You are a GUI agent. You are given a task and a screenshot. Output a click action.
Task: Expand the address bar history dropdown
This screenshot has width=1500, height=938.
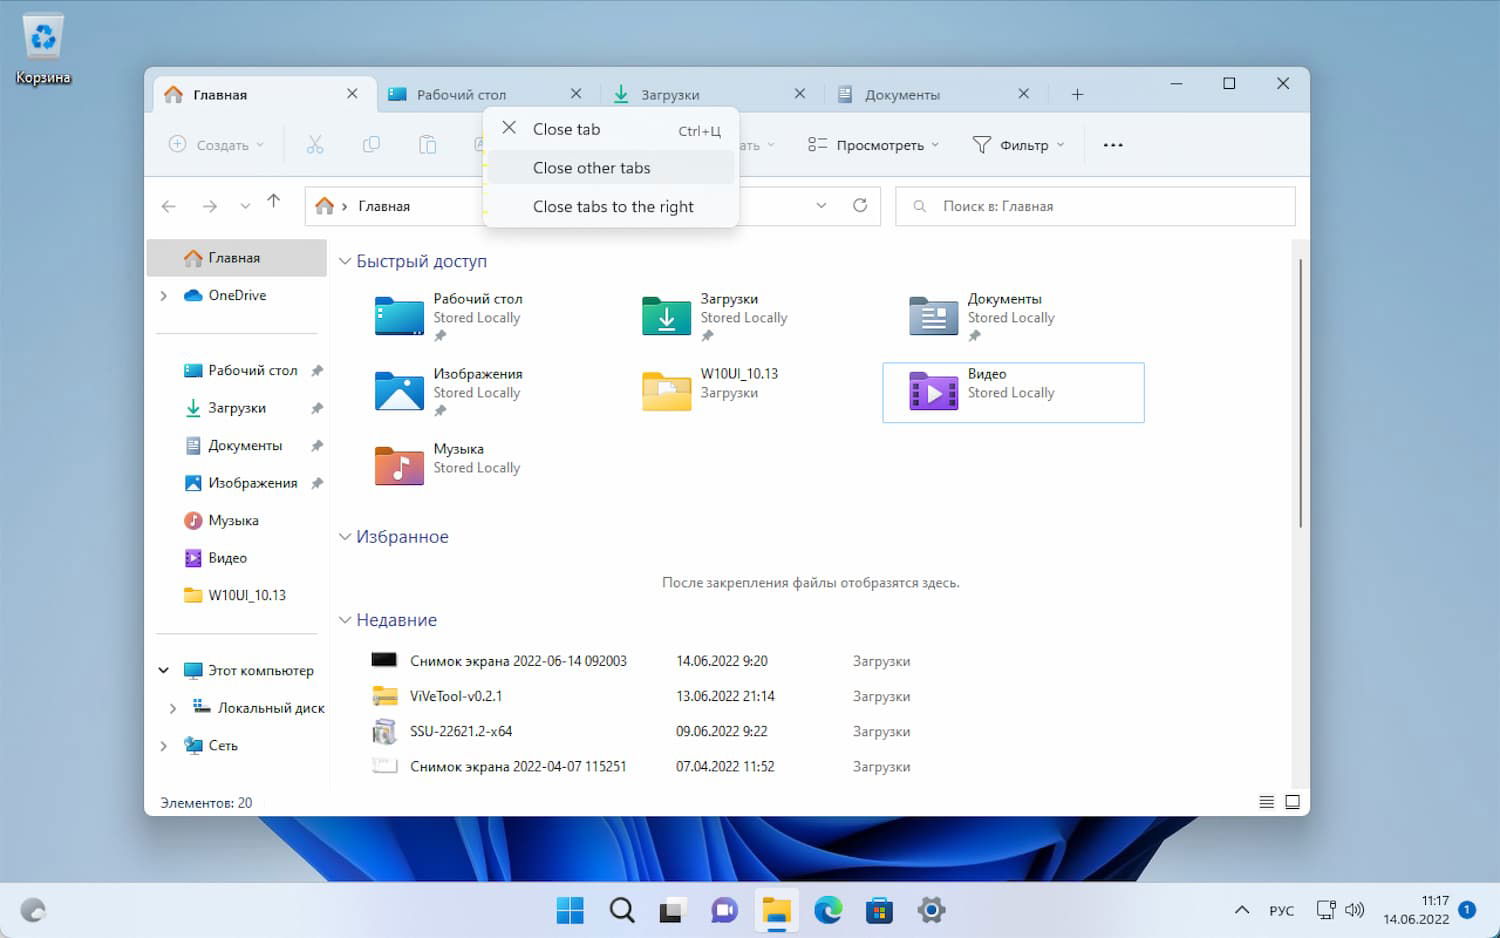tap(821, 205)
